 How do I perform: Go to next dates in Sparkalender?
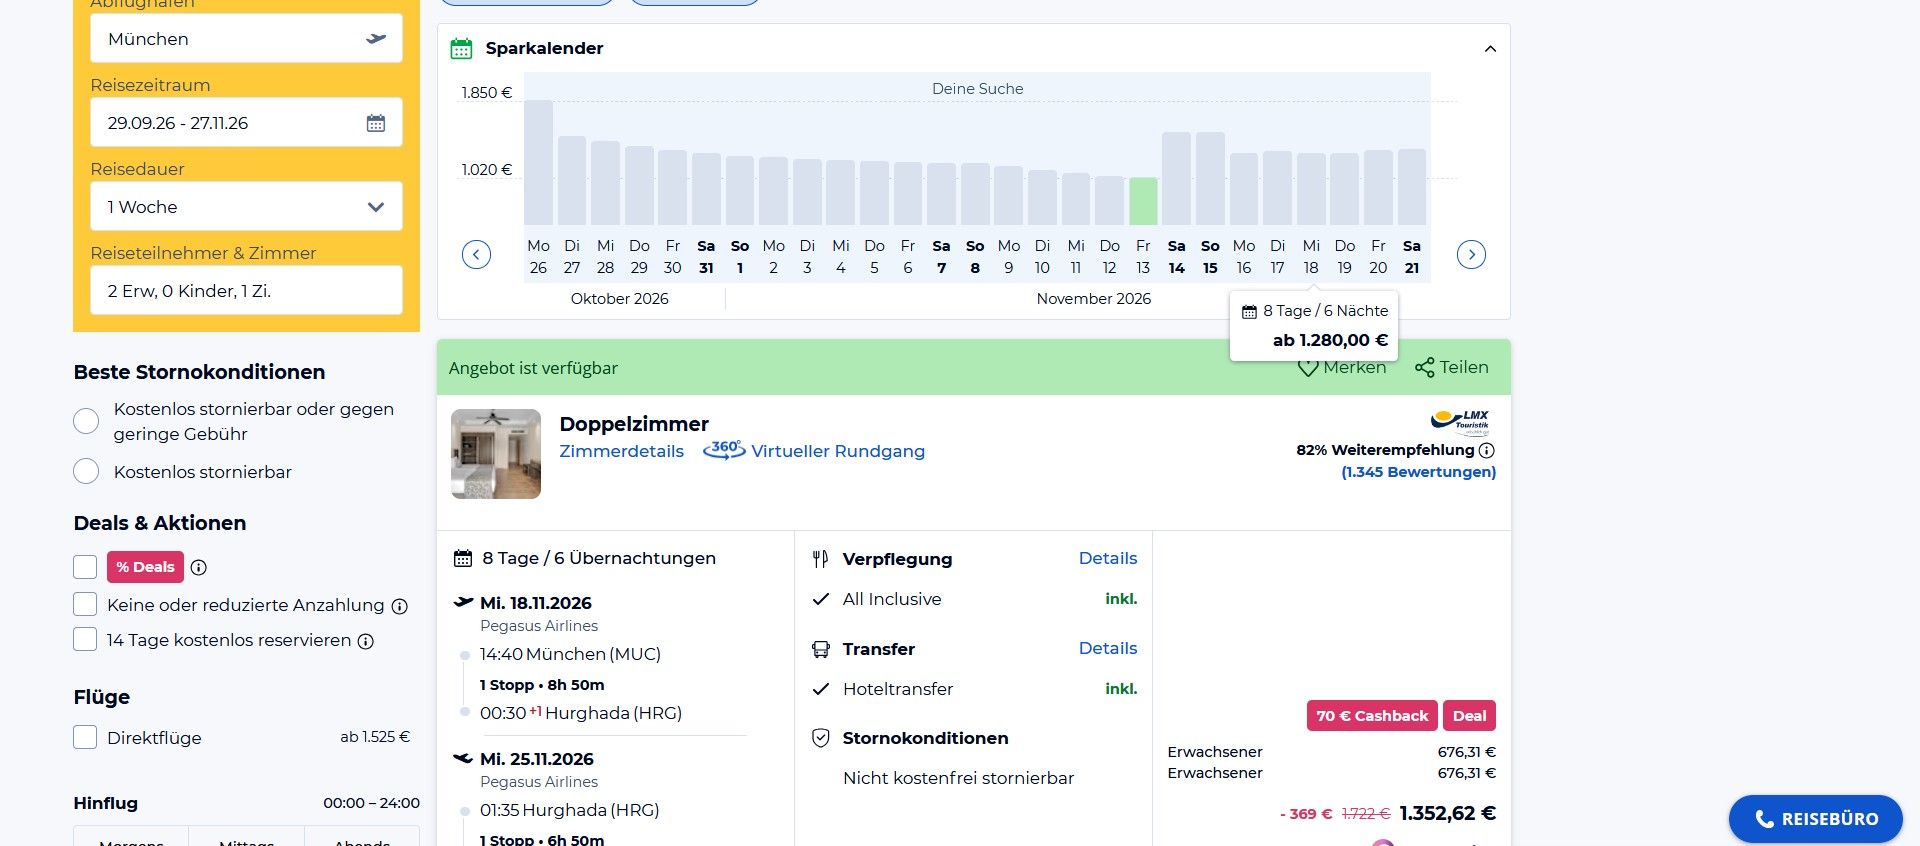pyautogui.click(x=1471, y=255)
